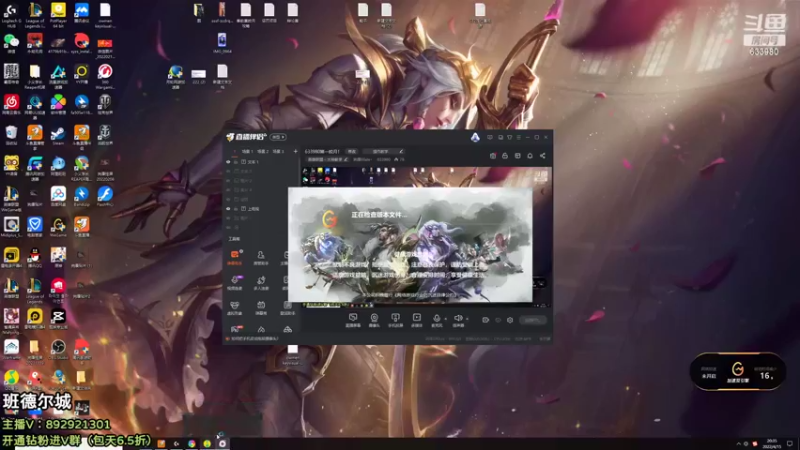Select scene tab 3
The height and width of the screenshot is (450, 800).
[278, 152]
